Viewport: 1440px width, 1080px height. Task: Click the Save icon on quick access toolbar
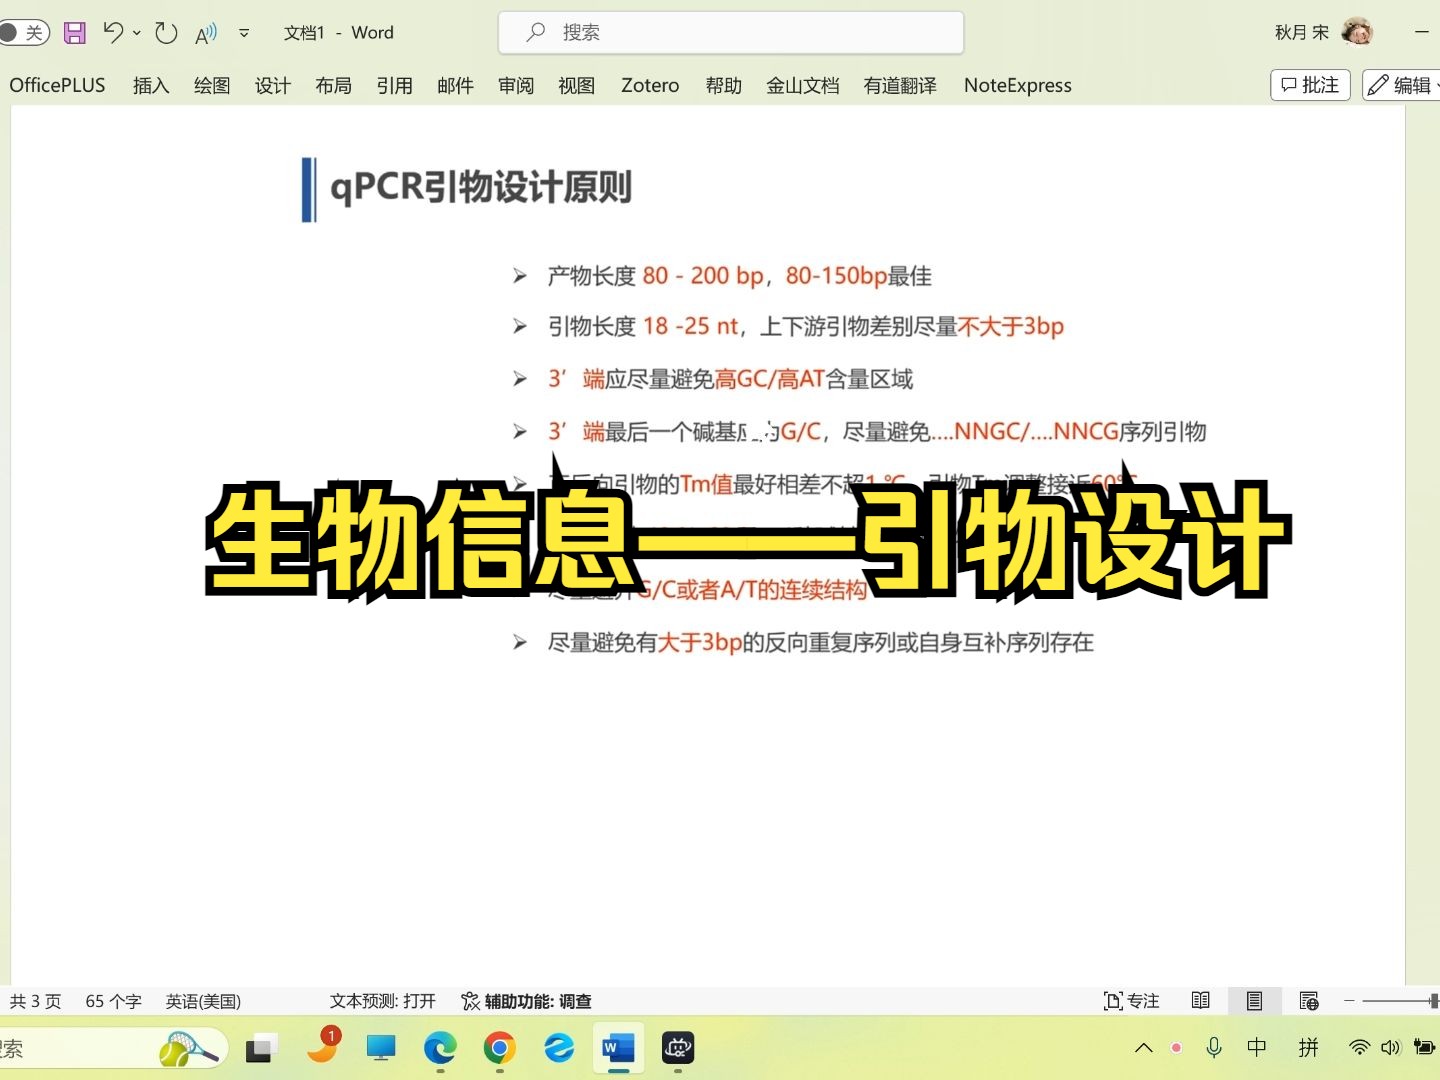(x=74, y=32)
